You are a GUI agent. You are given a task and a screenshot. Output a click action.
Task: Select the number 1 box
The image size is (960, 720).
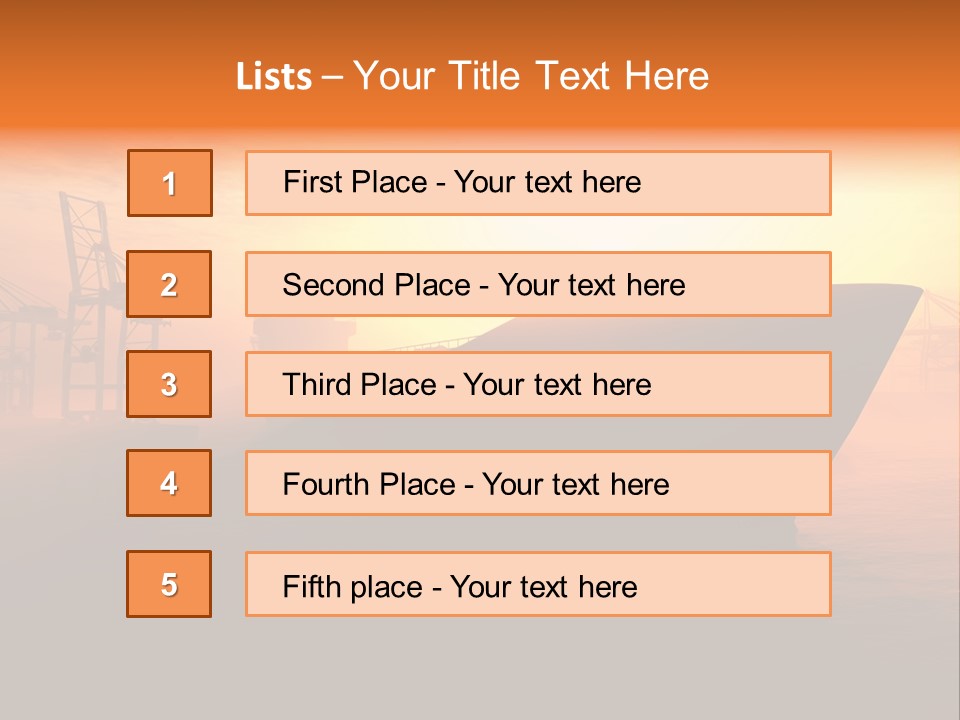point(170,183)
